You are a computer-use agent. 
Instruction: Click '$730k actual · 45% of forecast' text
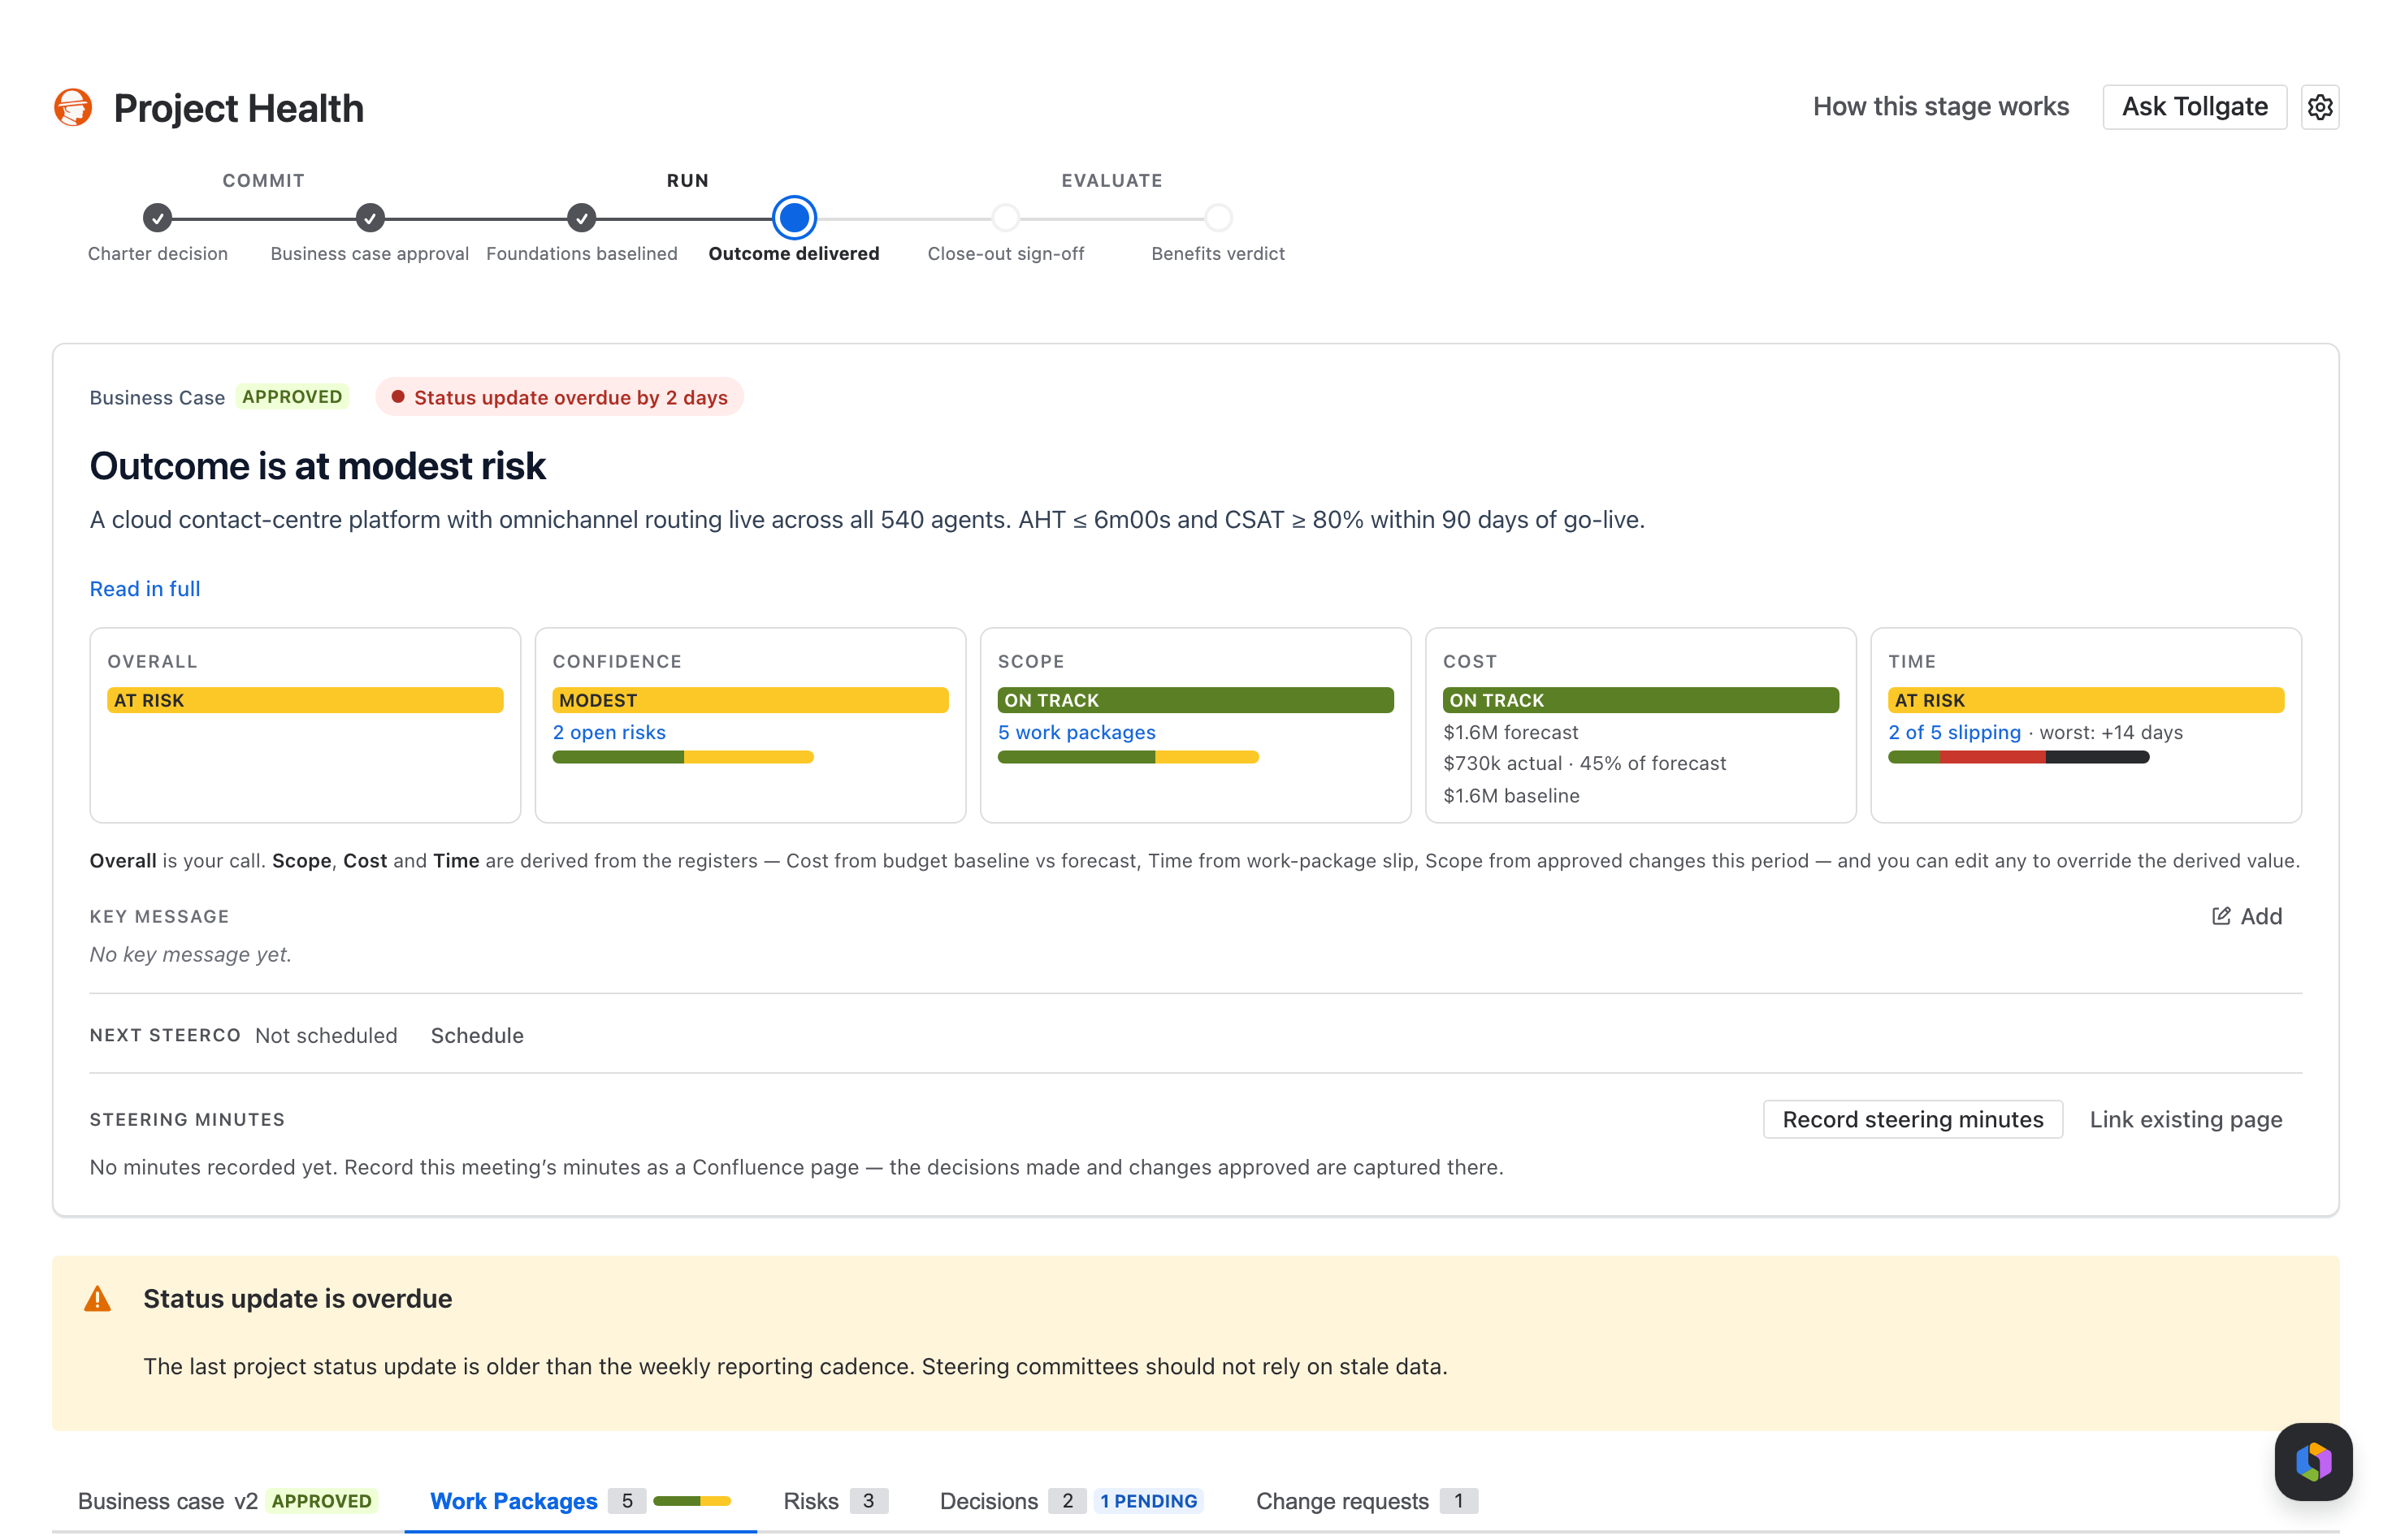tap(1585, 764)
